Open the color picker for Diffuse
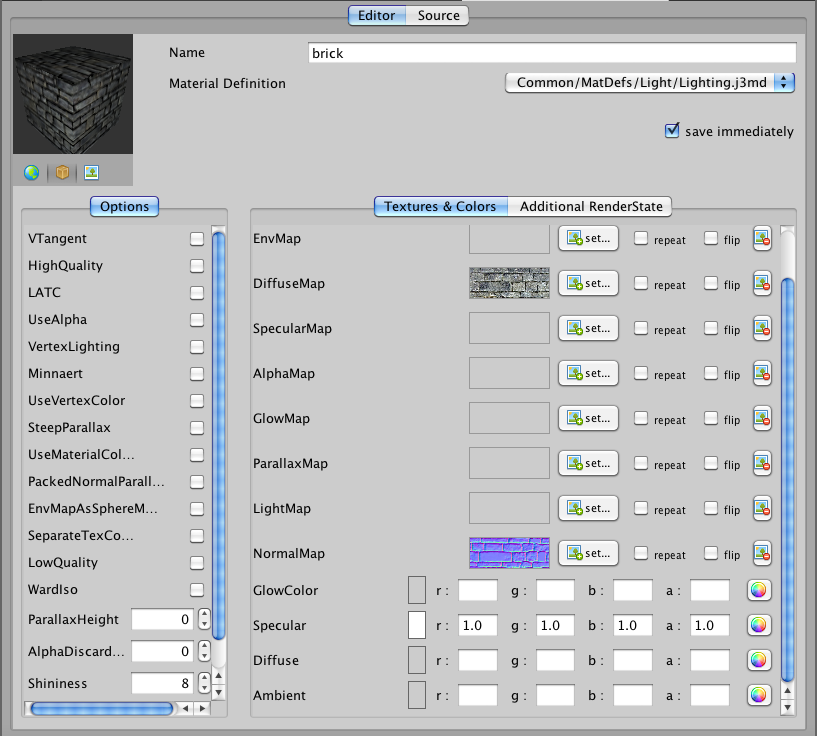This screenshot has height=736, width=817. (x=759, y=660)
